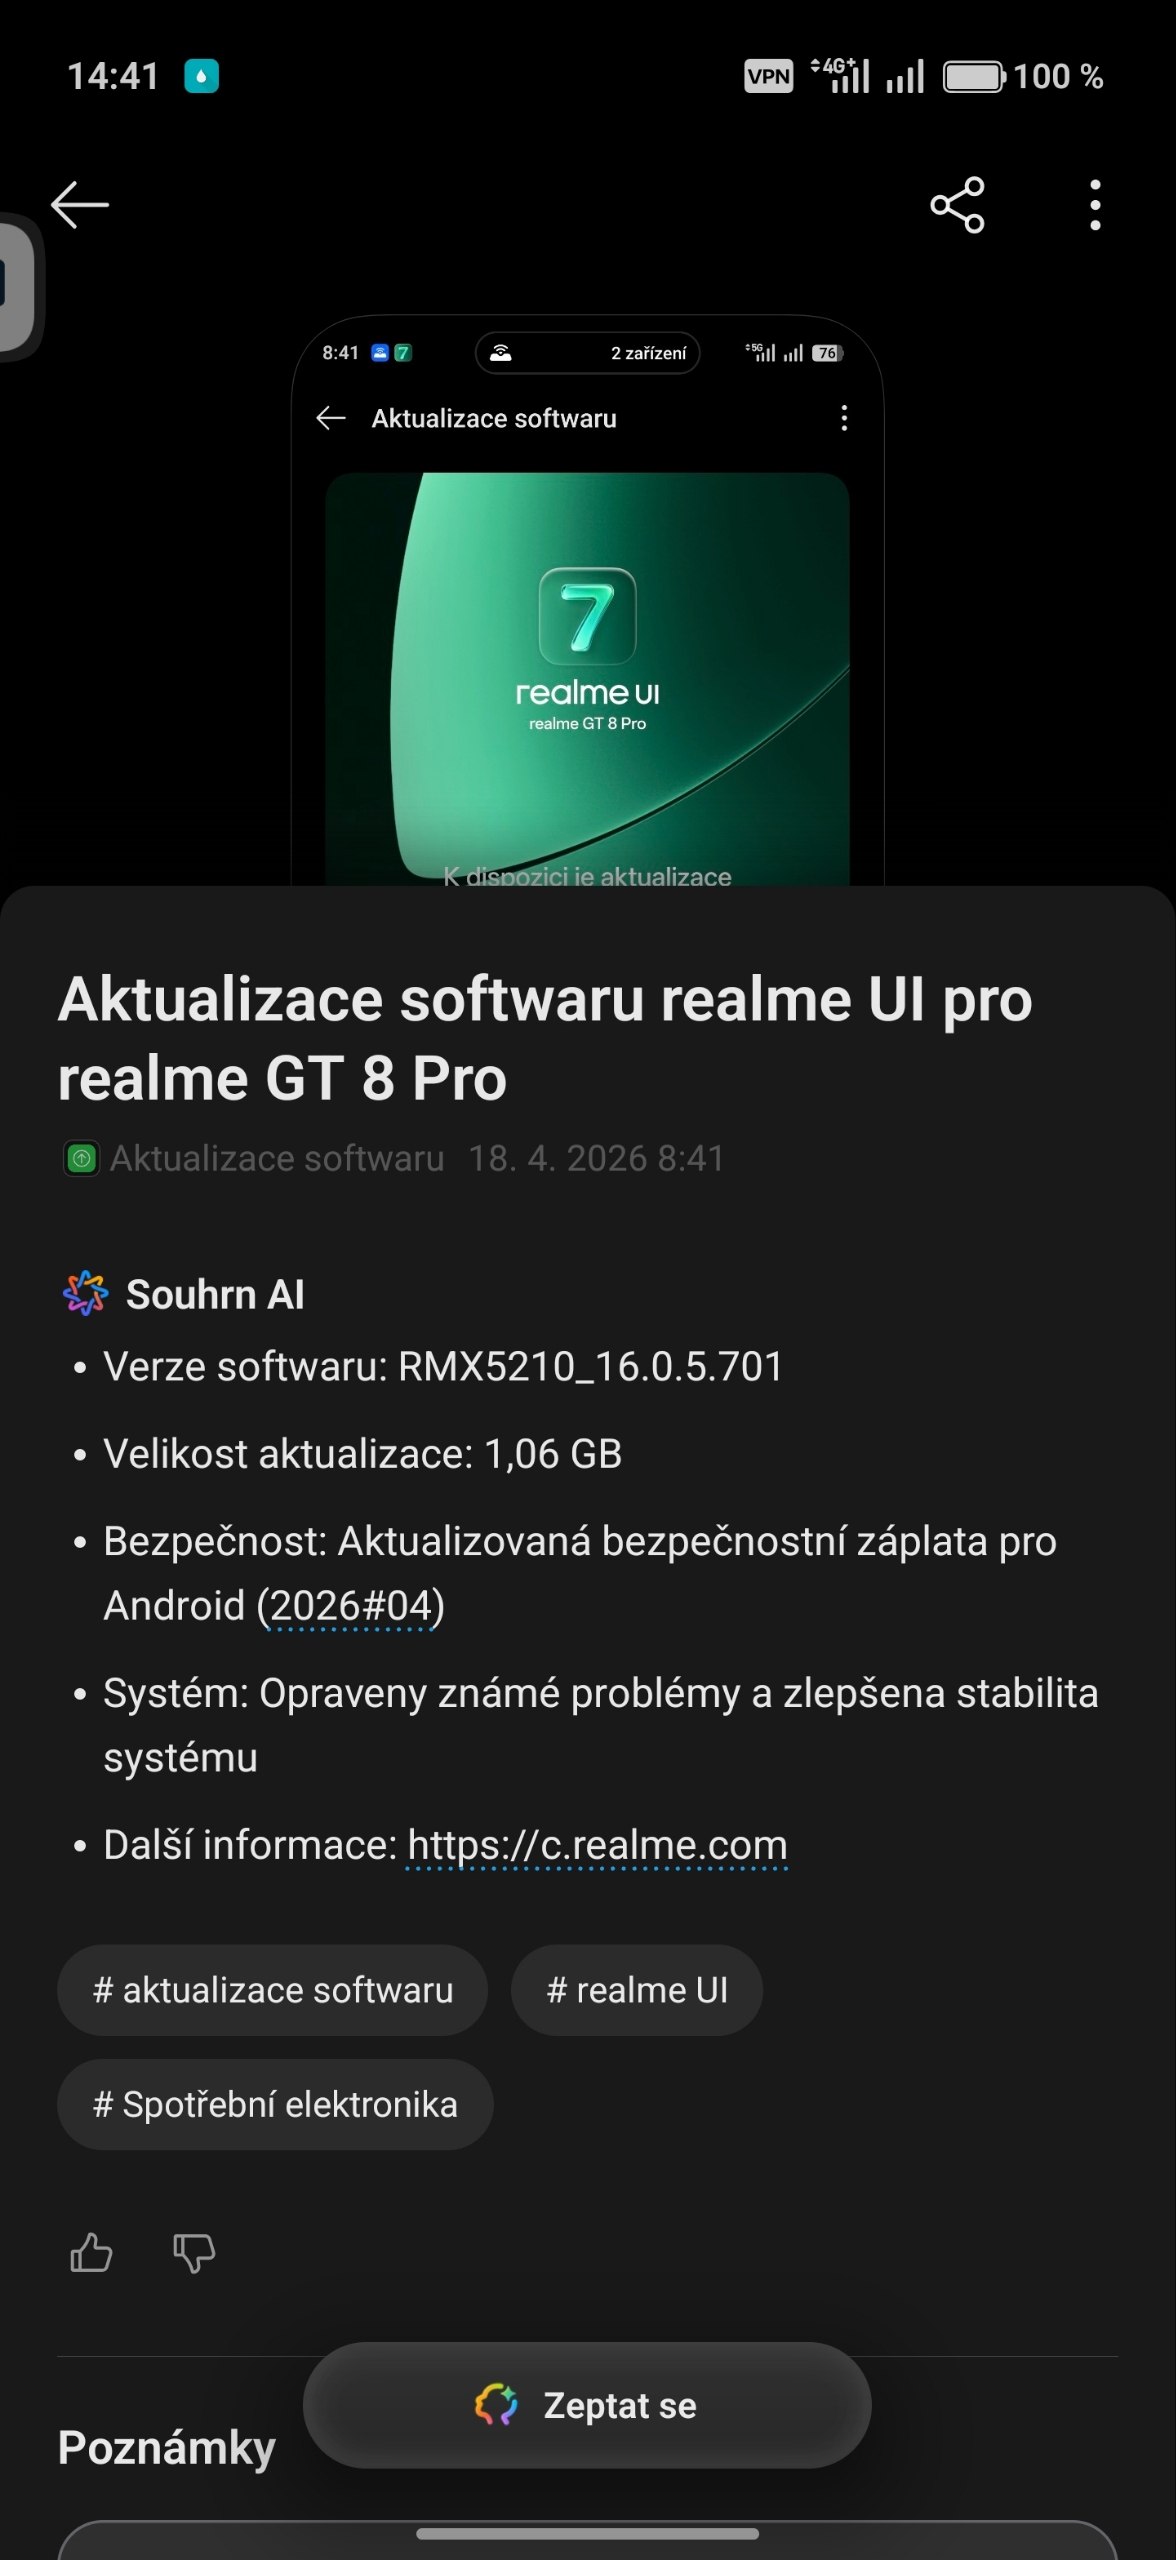This screenshot has width=1176, height=2560.
Task: Tap the notes input field under Poznámky
Action: [x=587, y=2540]
